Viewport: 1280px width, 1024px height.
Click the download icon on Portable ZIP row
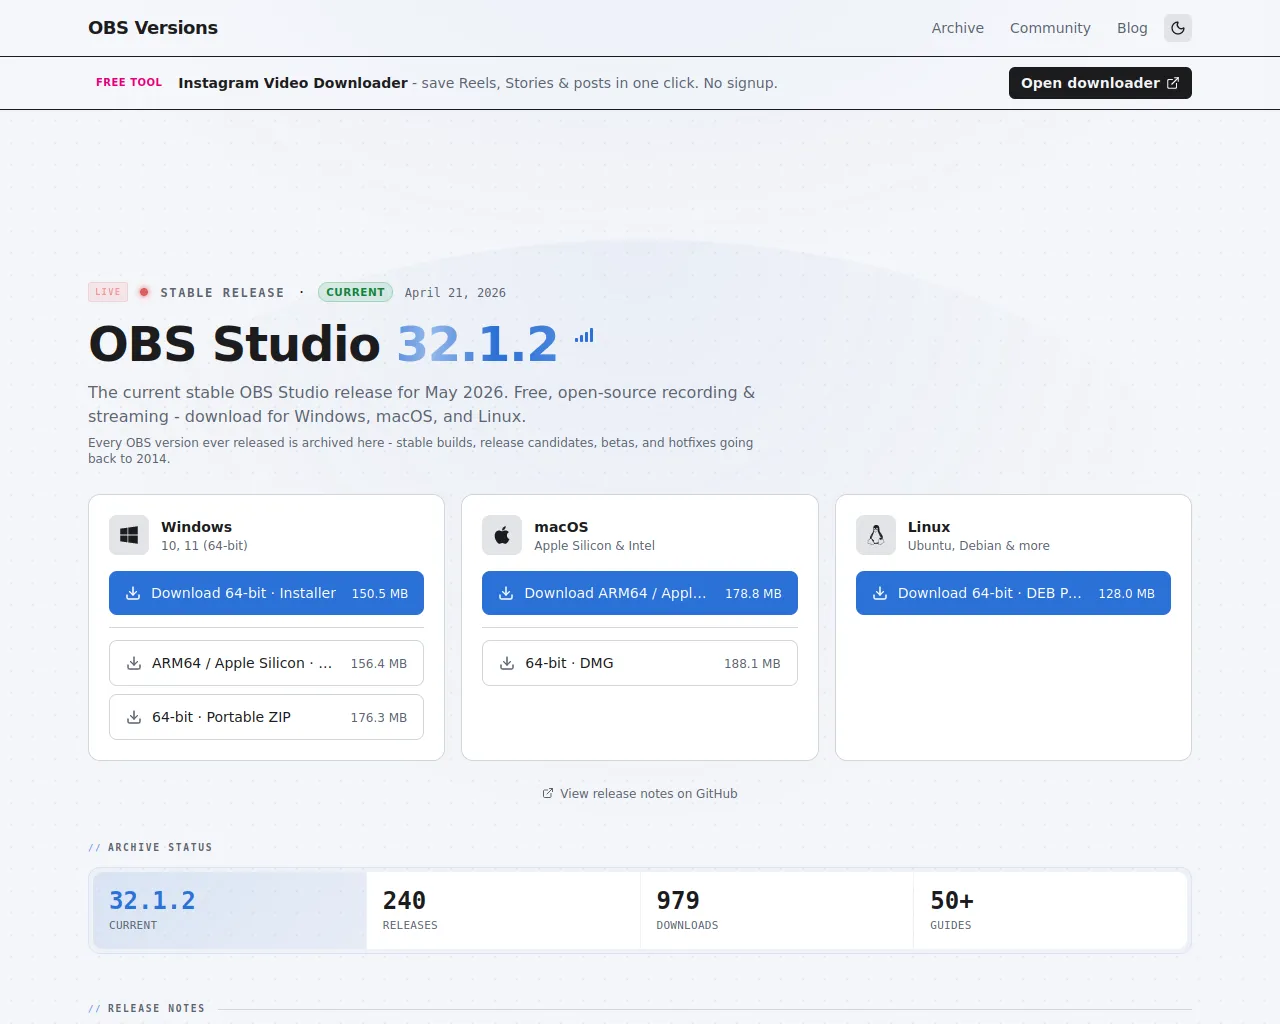tap(134, 717)
